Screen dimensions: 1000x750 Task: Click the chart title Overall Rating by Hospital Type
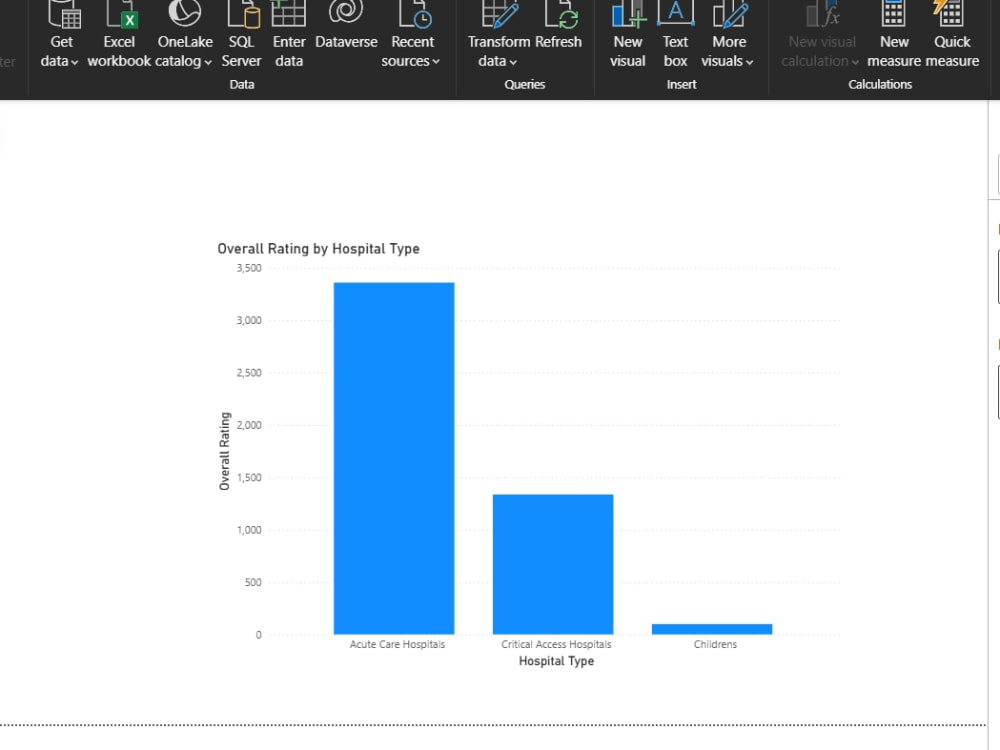pyautogui.click(x=318, y=249)
